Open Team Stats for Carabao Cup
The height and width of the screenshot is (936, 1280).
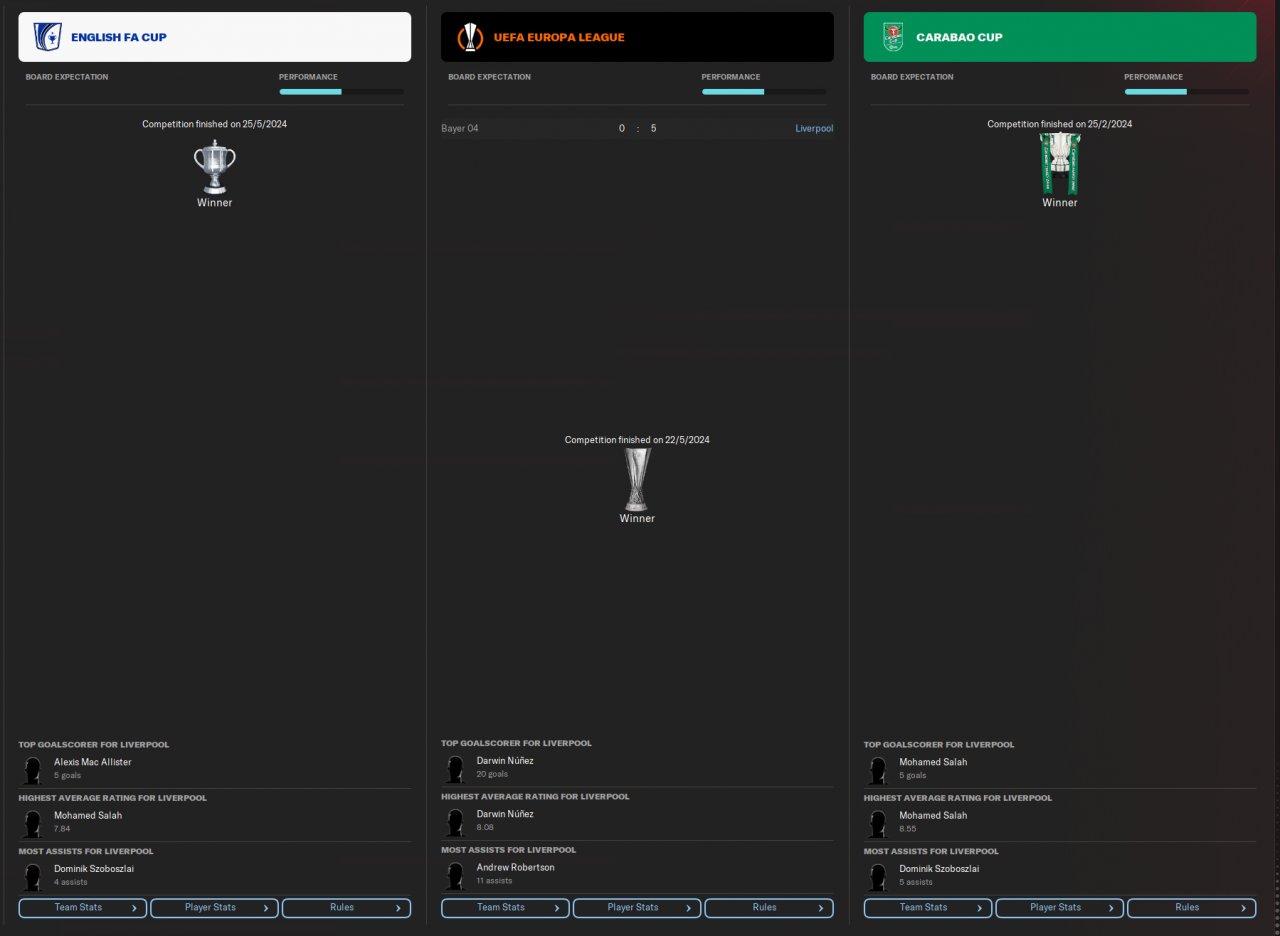point(928,908)
